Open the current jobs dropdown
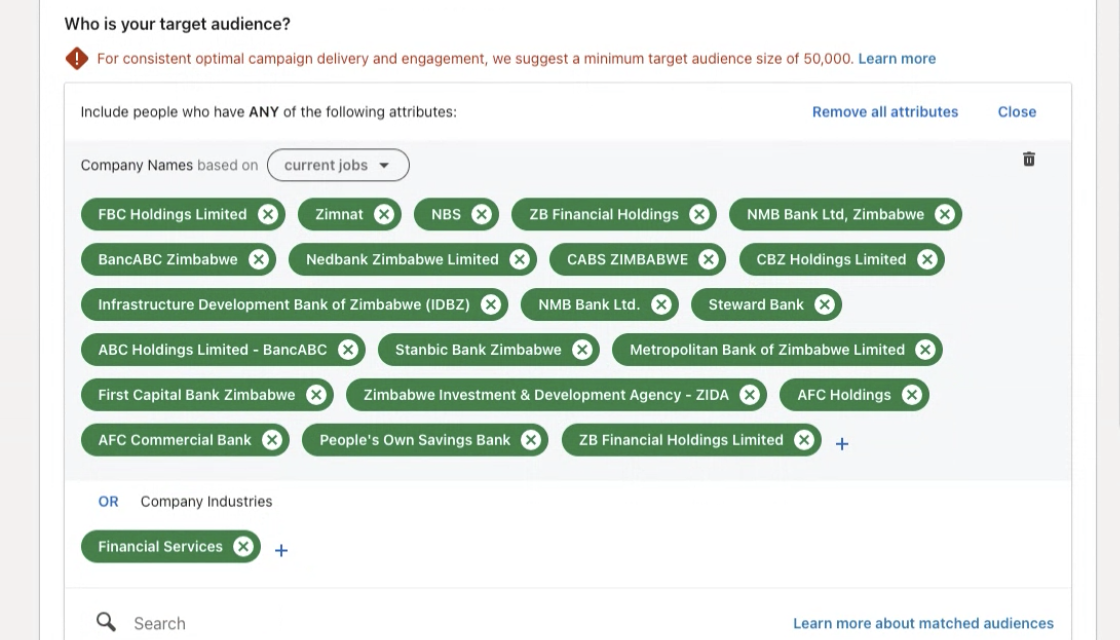The width and height of the screenshot is (1120, 640). click(337, 165)
